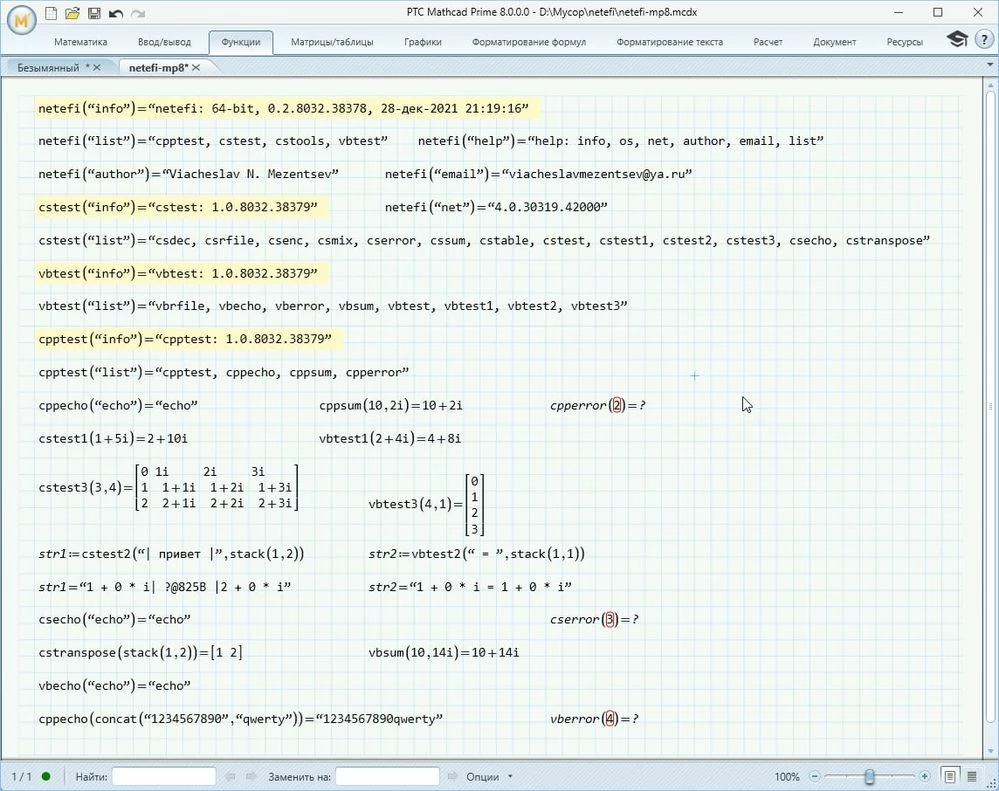Screen dimensions: 999x791
Task: Click the cppecho(concat(...)) expression
Action: (240, 718)
